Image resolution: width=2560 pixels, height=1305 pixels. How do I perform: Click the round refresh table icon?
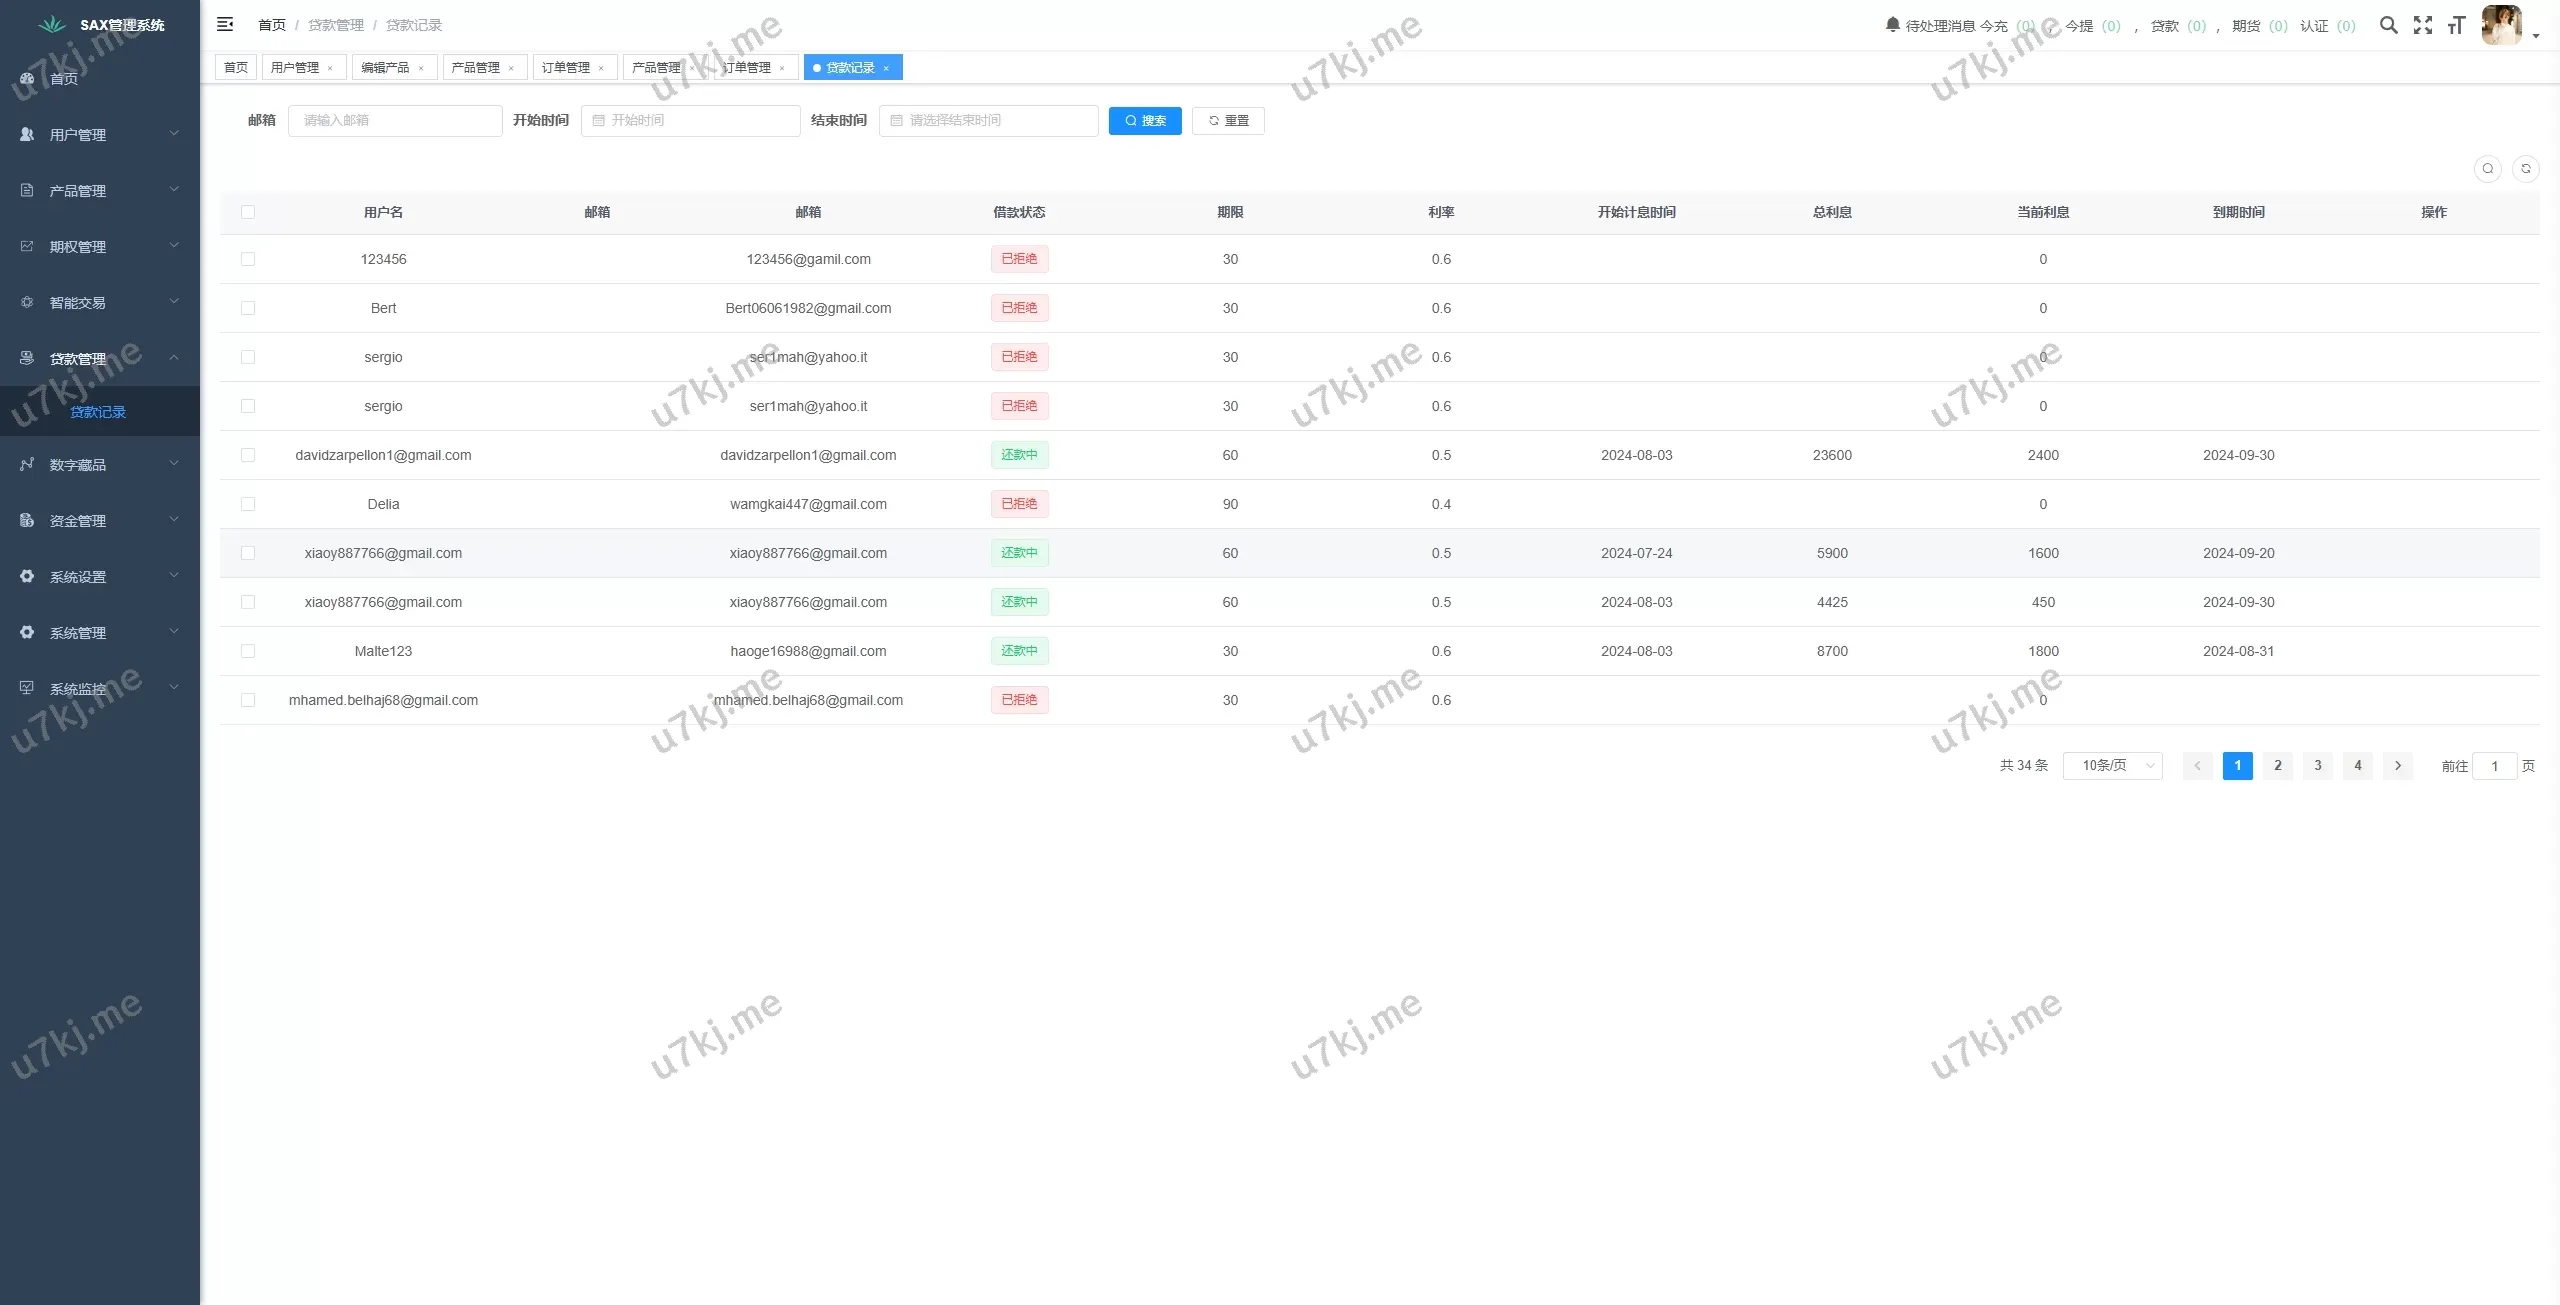tap(2525, 169)
